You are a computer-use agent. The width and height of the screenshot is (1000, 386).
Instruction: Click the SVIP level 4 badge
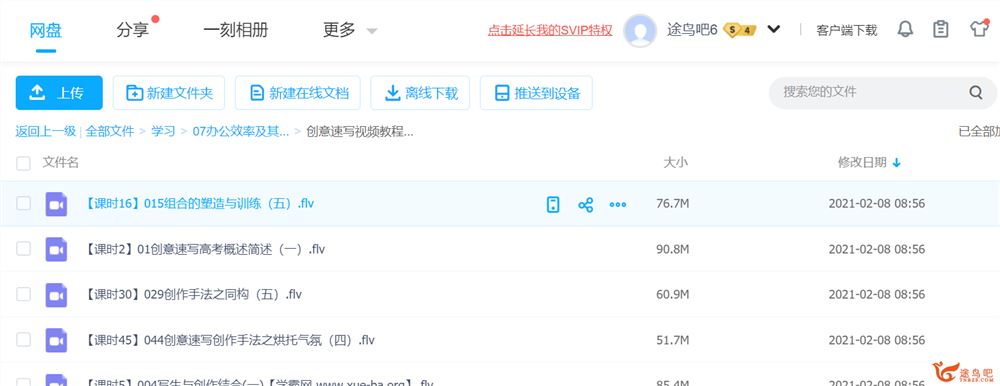tap(740, 30)
